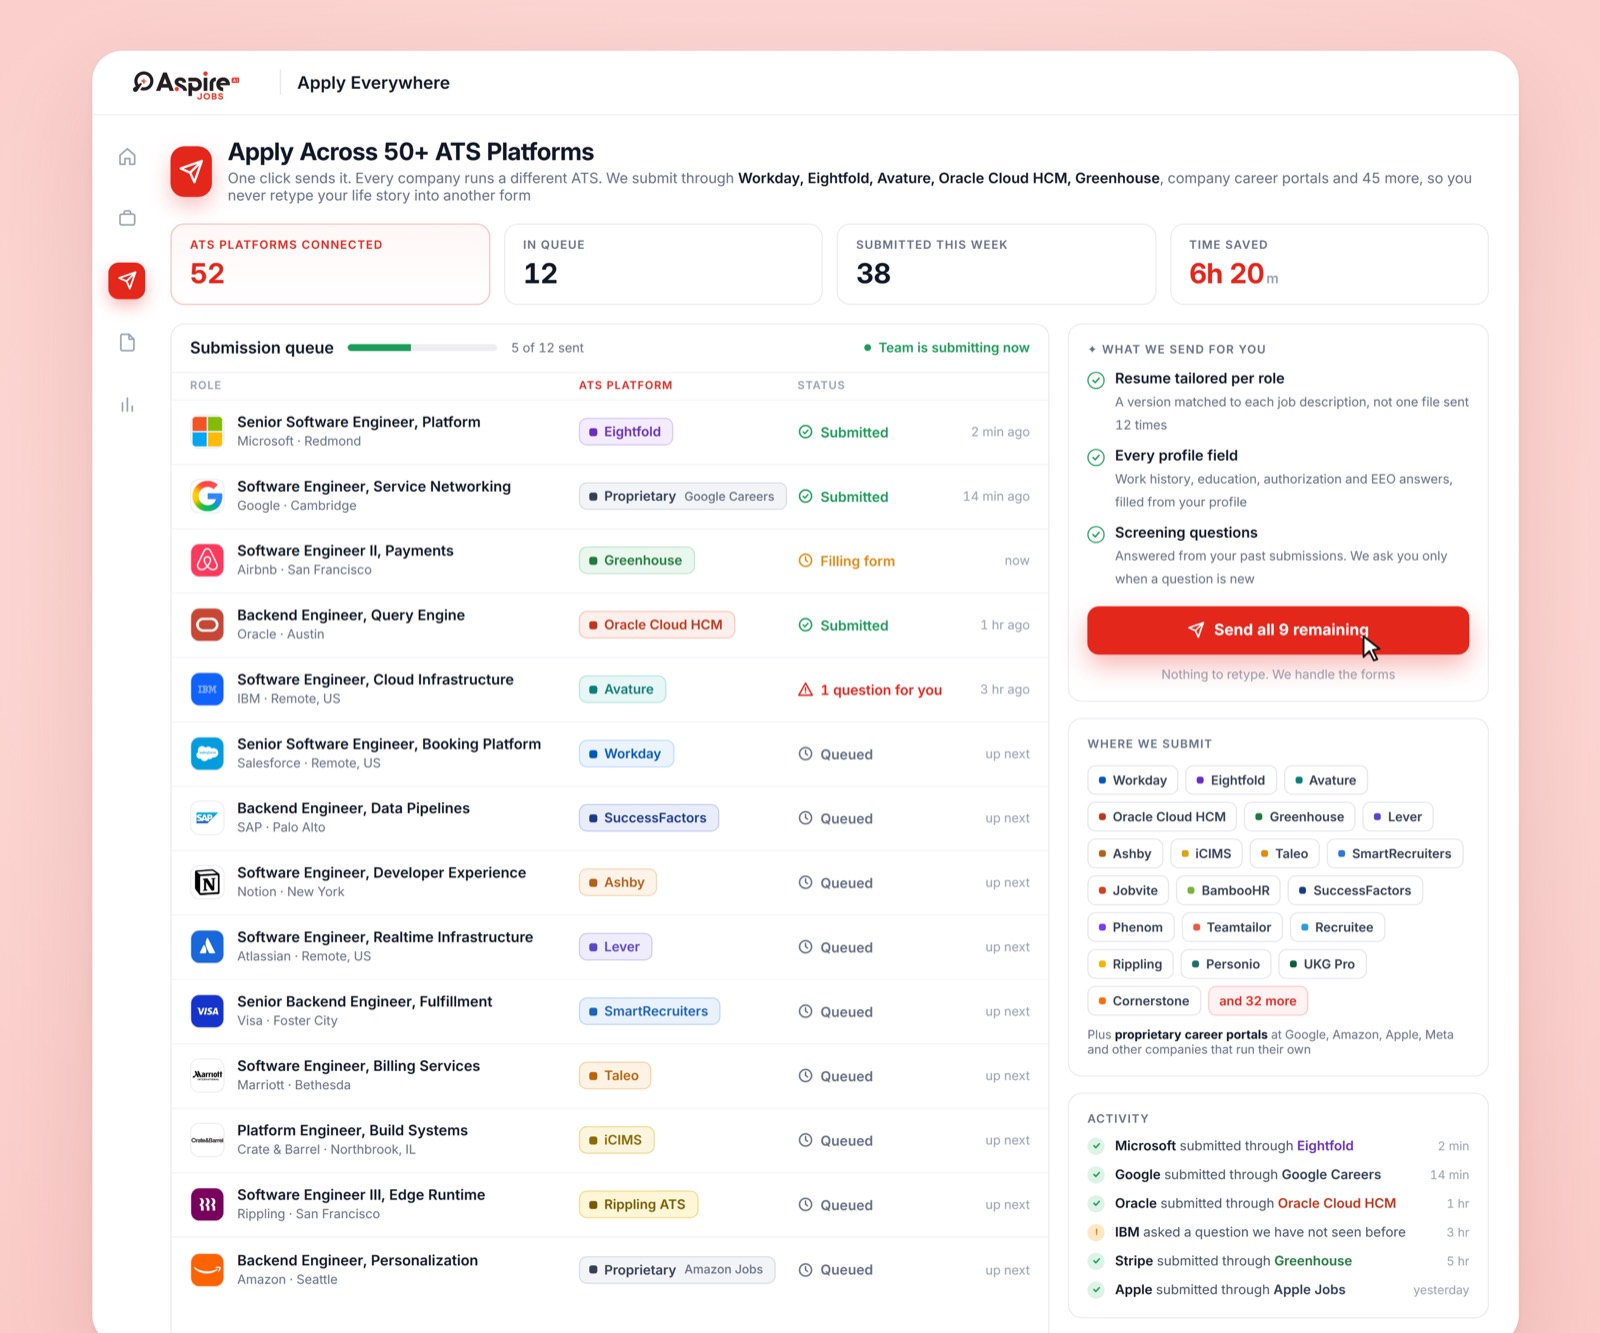The height and width of the screenshot is (1333, 1600).
Task: Click the Notion company logo
Action: (x=207, y=882)
